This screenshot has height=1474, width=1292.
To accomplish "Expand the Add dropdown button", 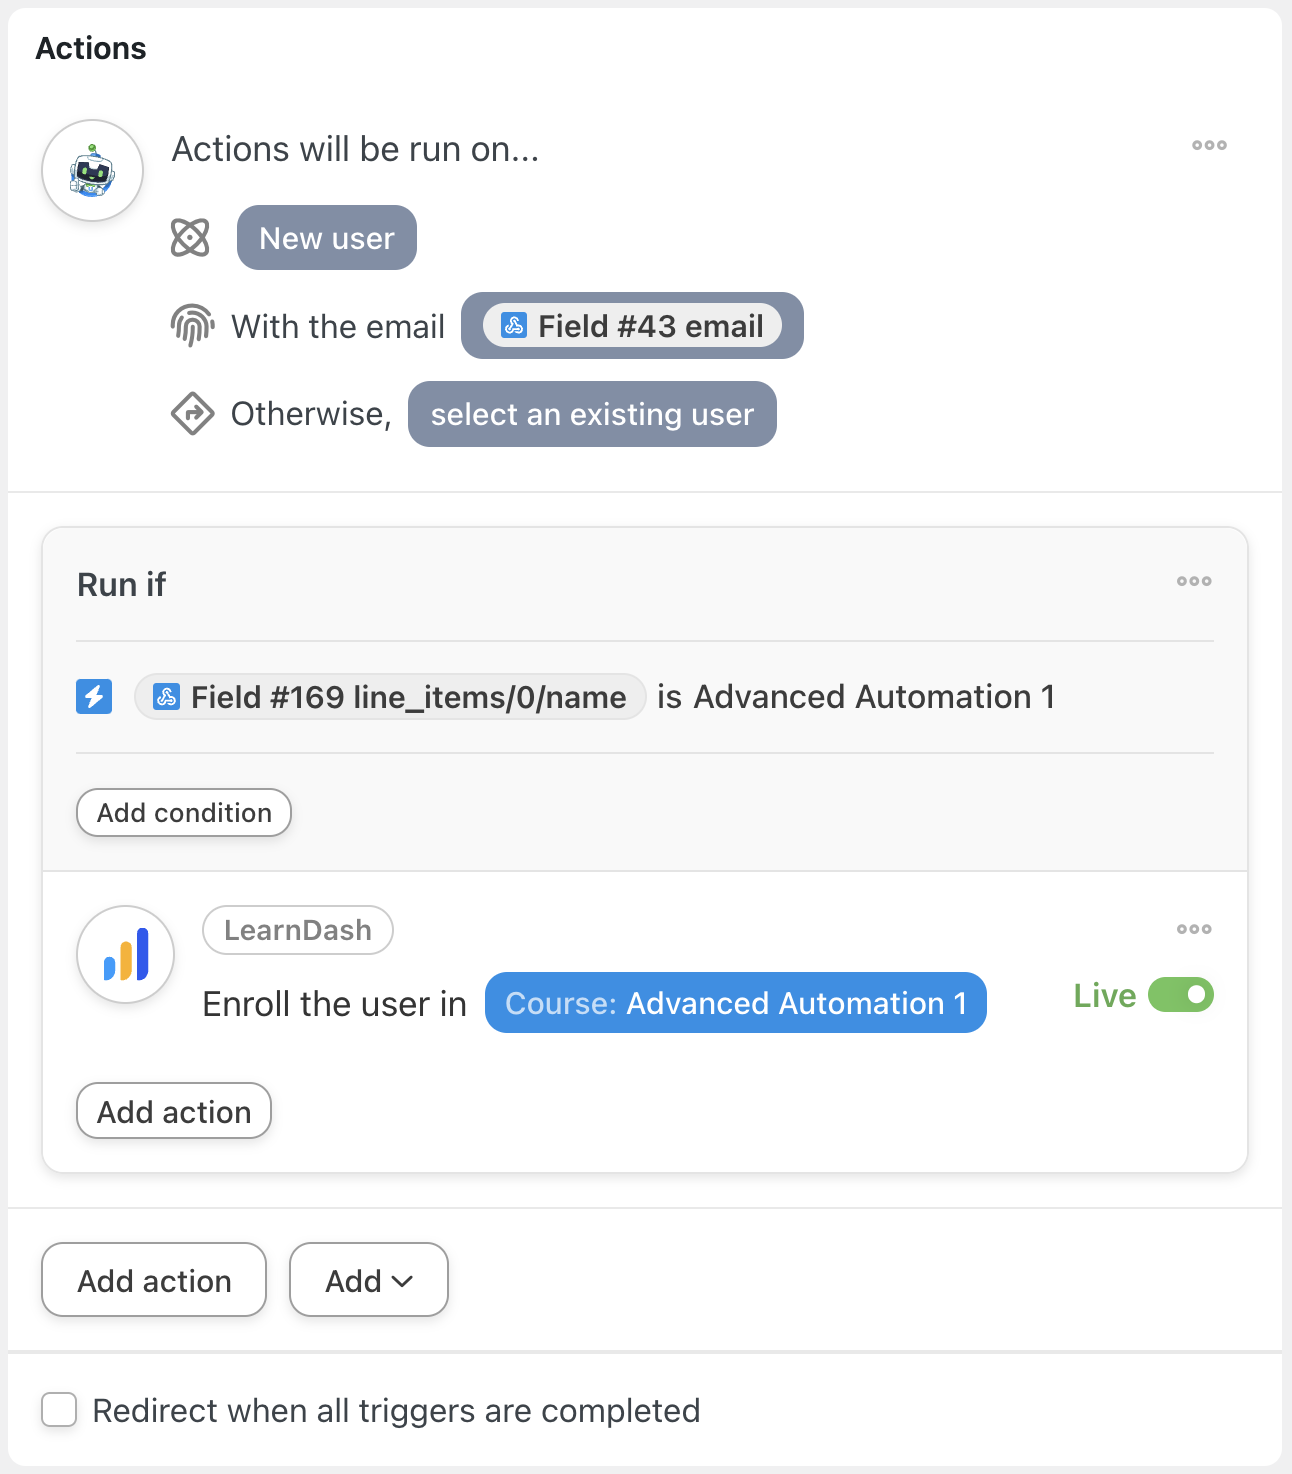I will pos(368,1280).
